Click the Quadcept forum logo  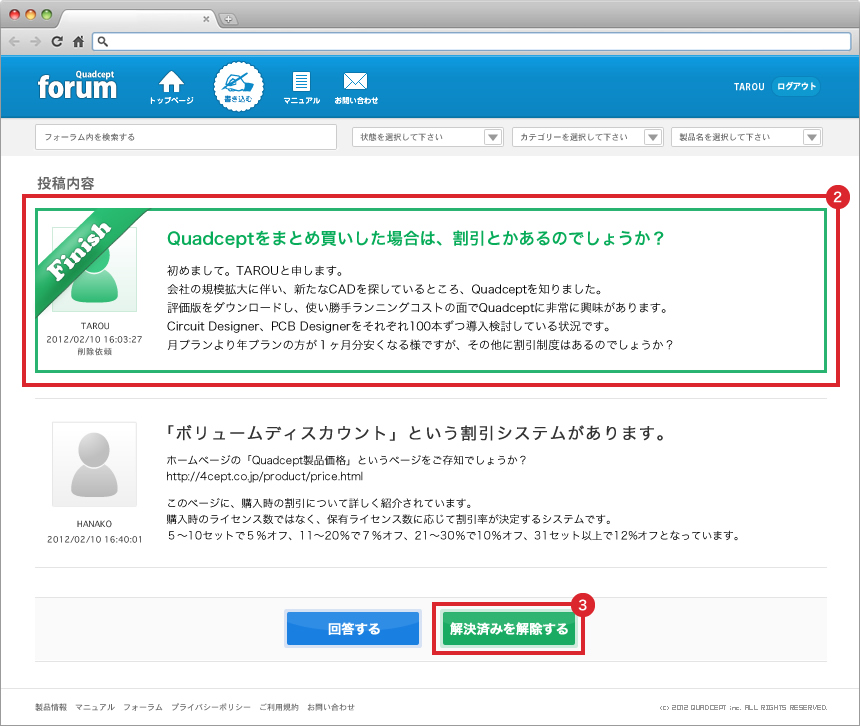point(77,85)
